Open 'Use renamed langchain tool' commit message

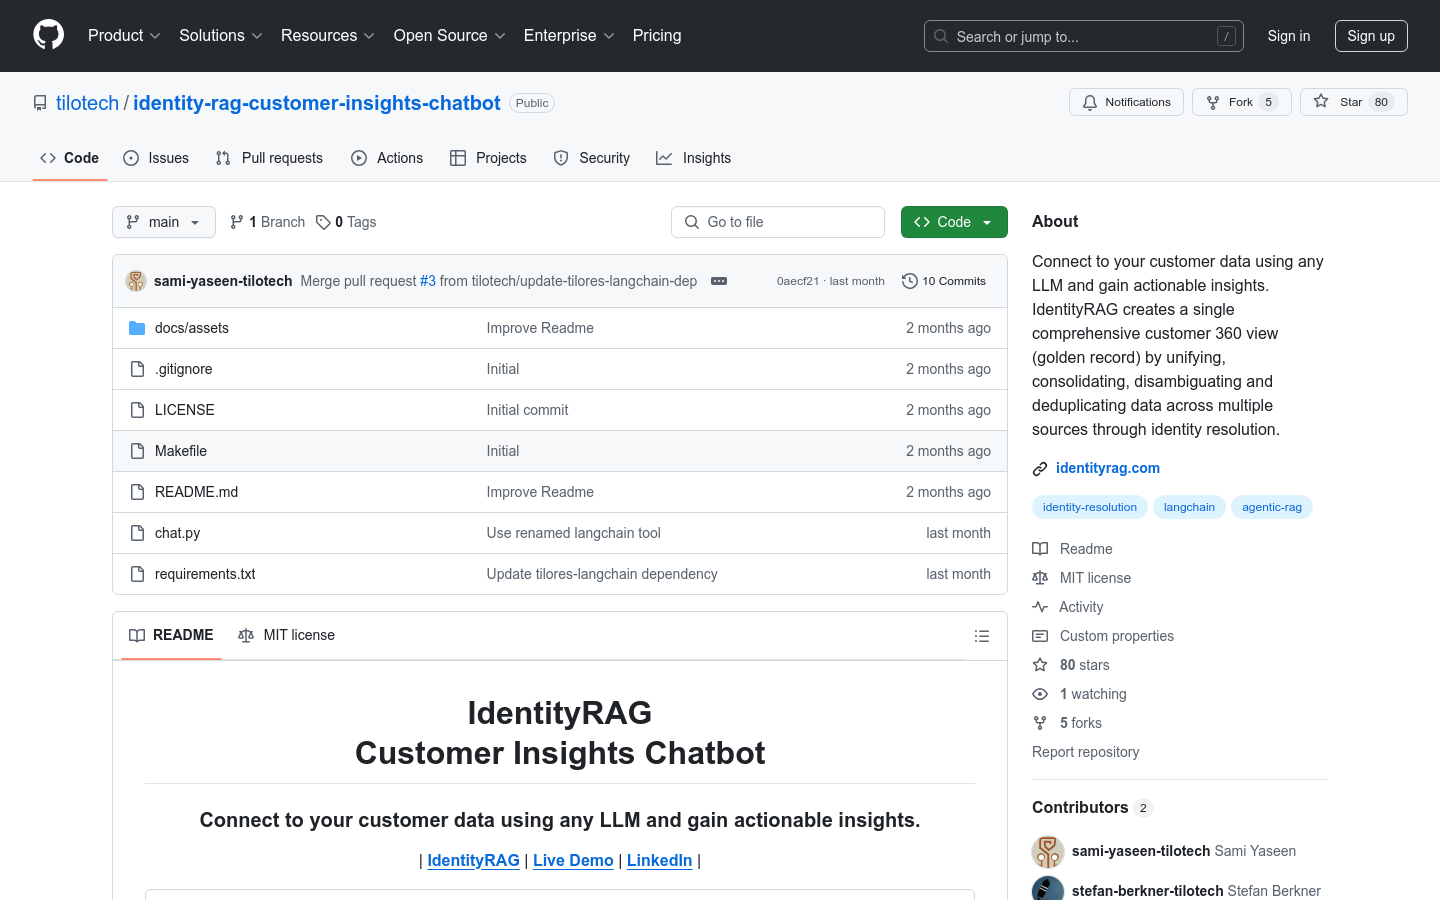tap(574, 533)
